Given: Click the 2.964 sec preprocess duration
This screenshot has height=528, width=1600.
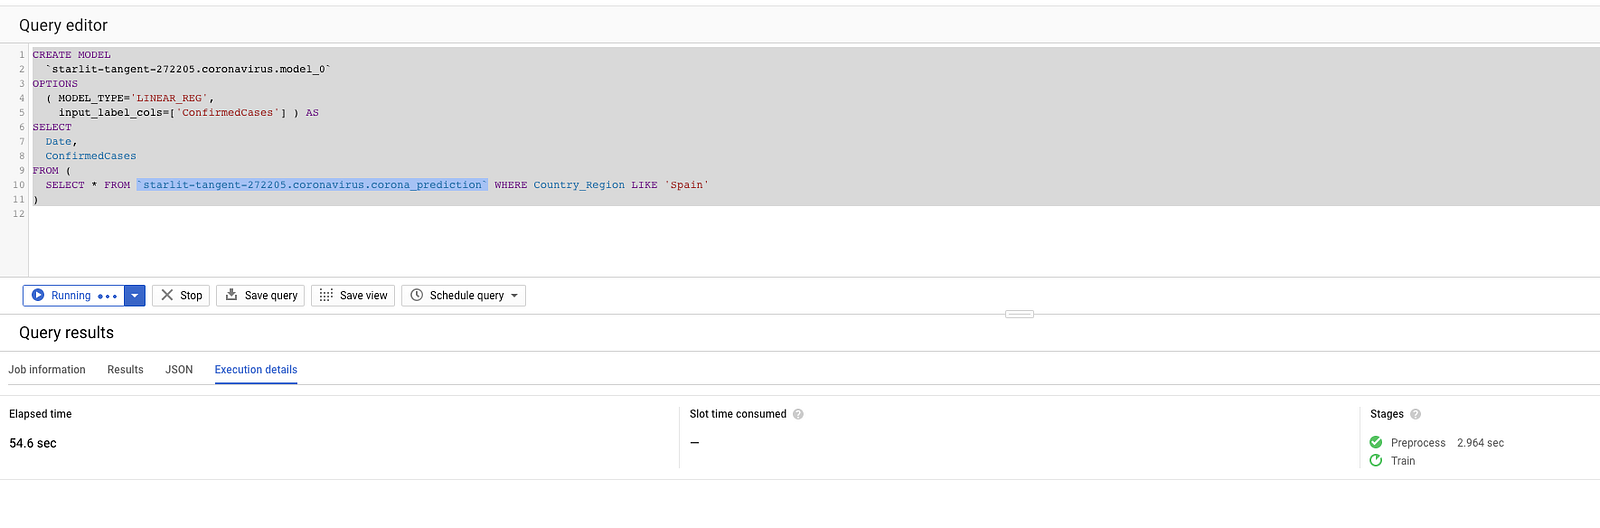Looking at the screenshot, I should [1480, 443].
